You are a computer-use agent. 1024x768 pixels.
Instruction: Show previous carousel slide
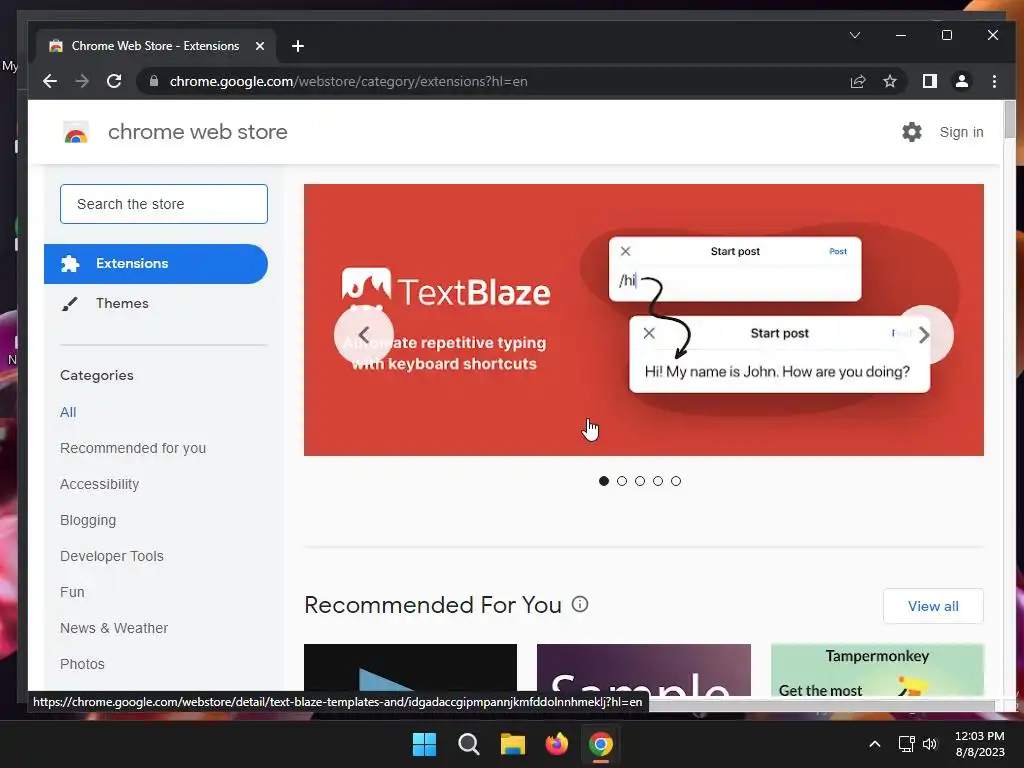364,335
